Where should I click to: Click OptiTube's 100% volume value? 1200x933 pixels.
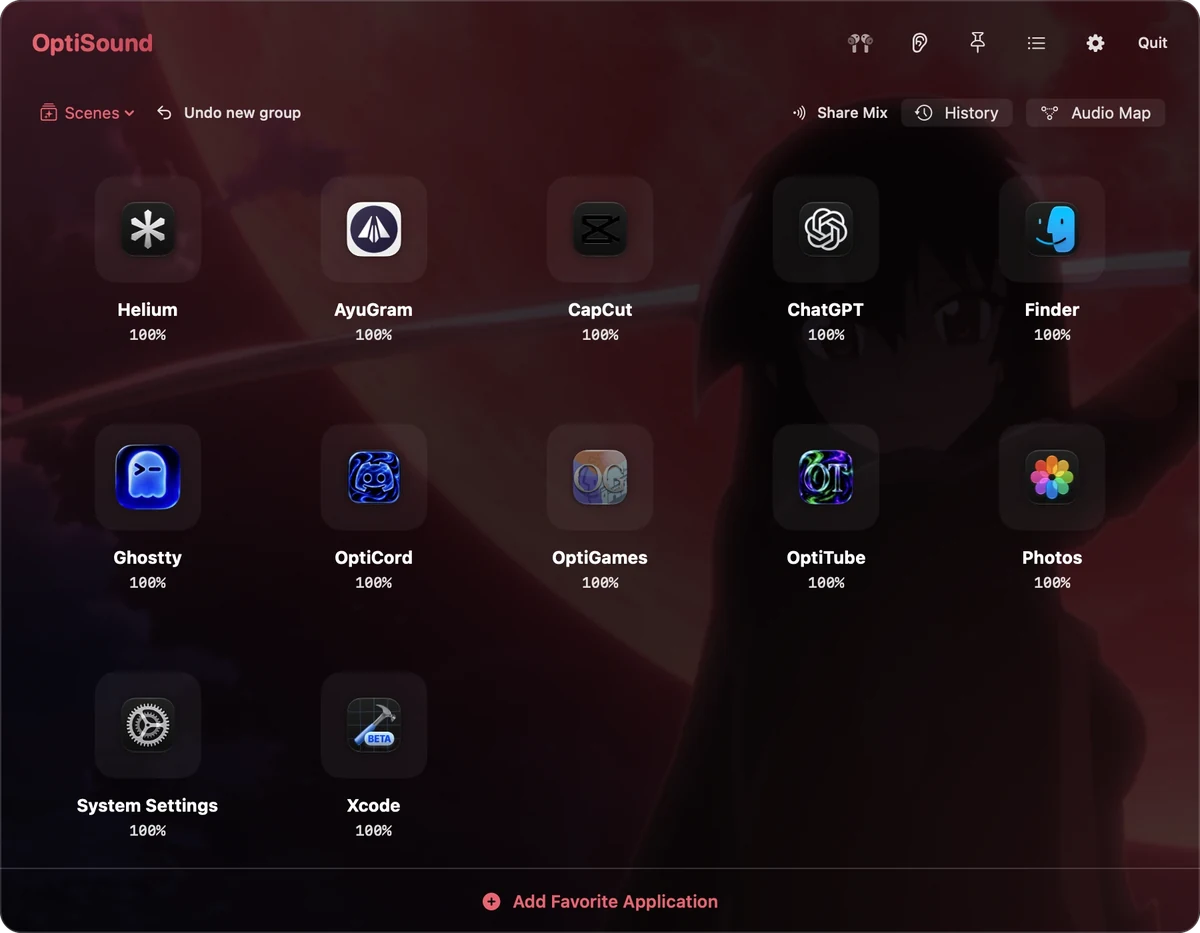click(826, 583)
